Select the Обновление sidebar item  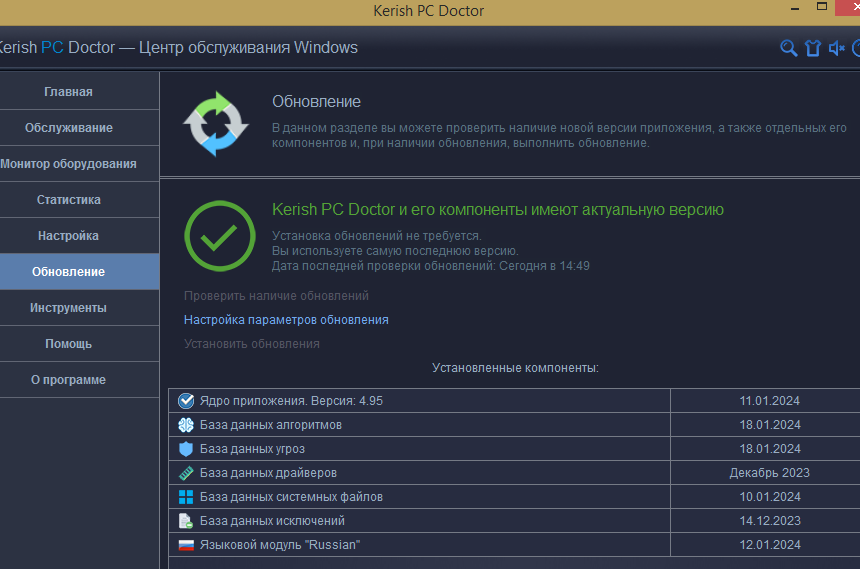pos(80,272)
